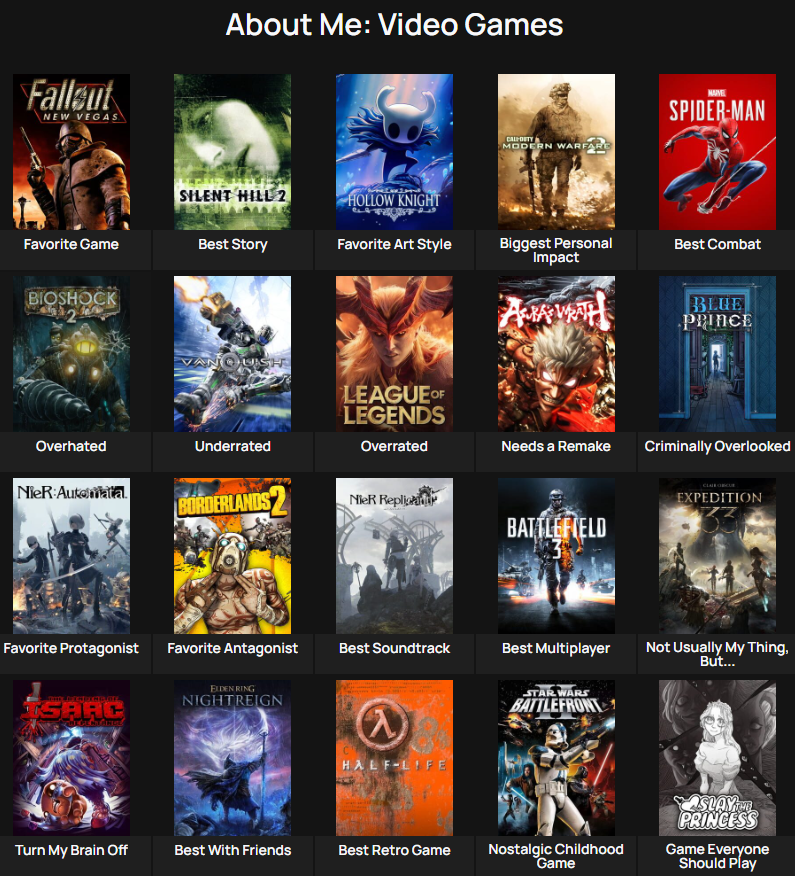The image size is (795, 876).
Task: Open the Vanquish game cover
Action: point(232,354)
